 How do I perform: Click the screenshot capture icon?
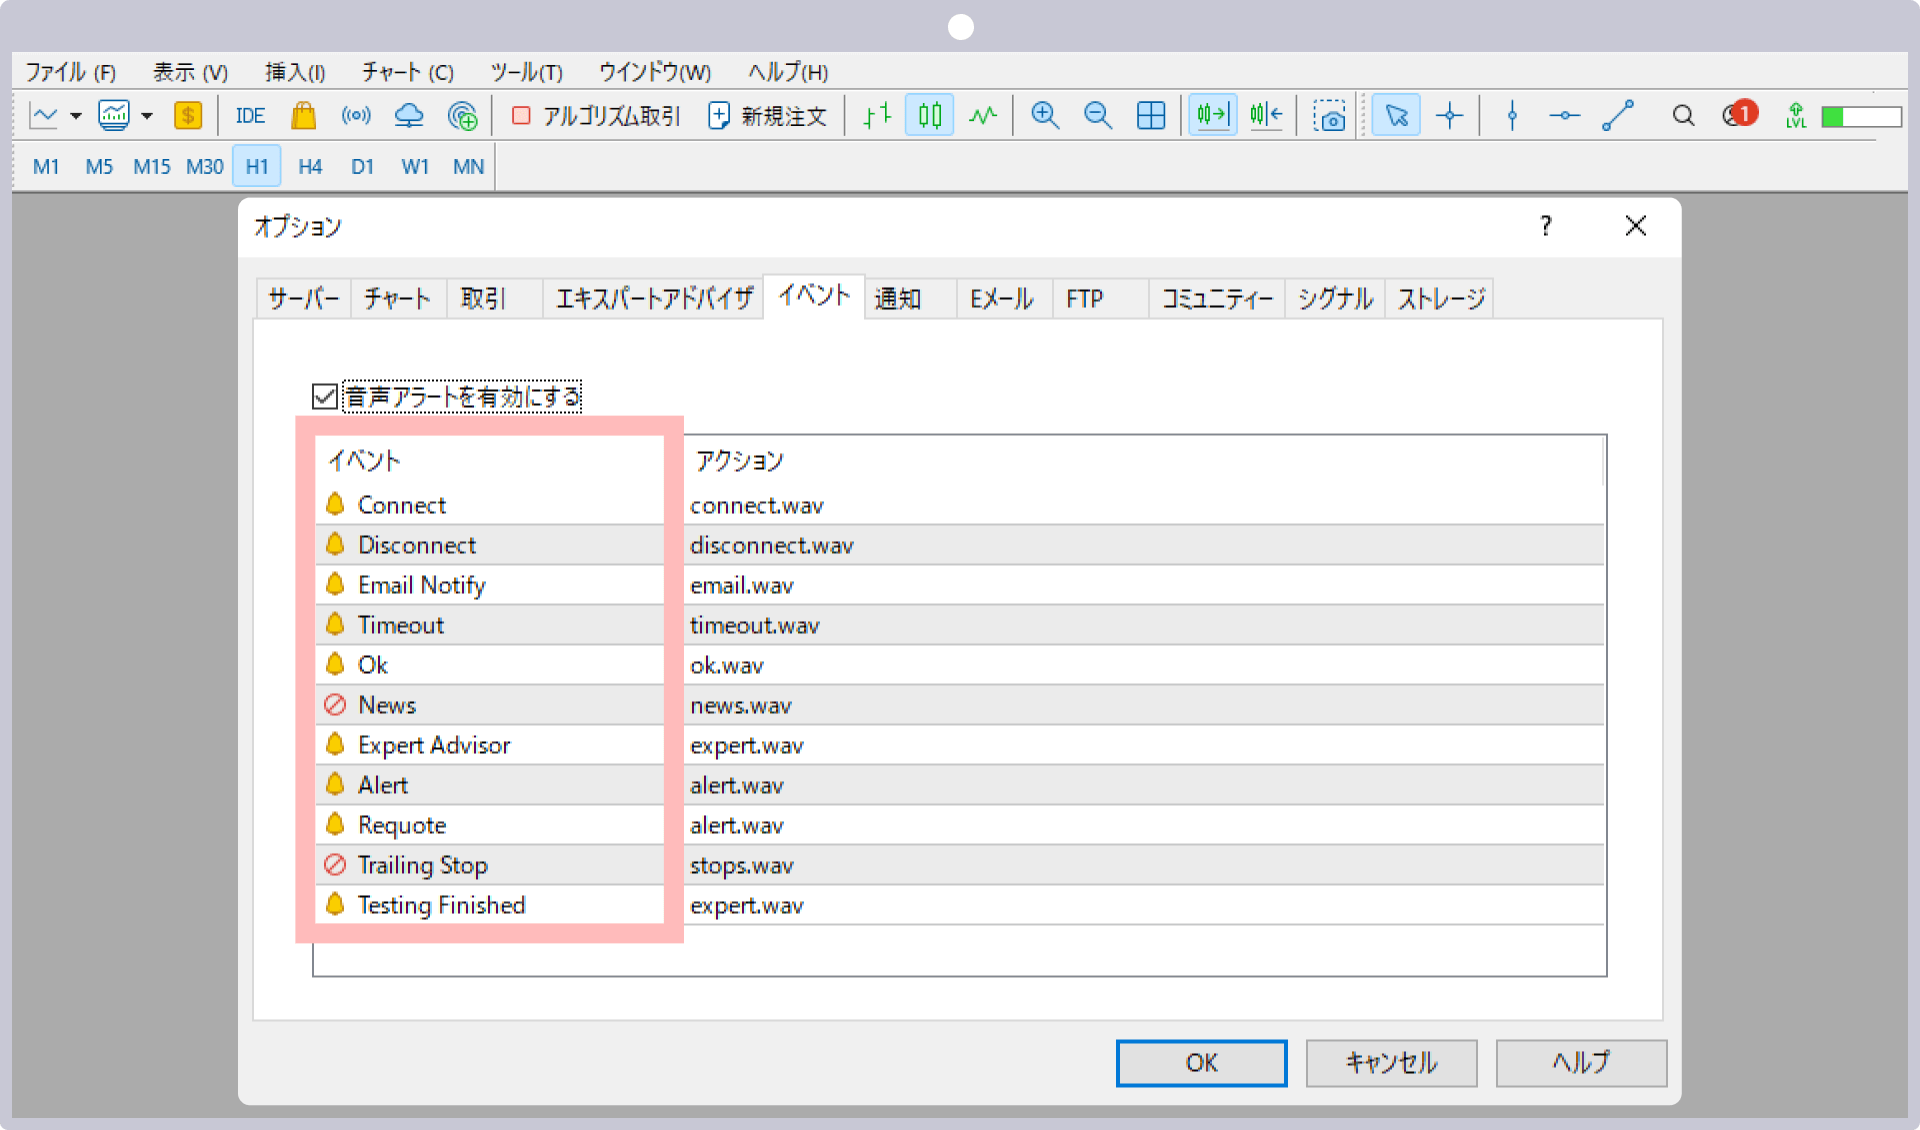(1330, 117)
